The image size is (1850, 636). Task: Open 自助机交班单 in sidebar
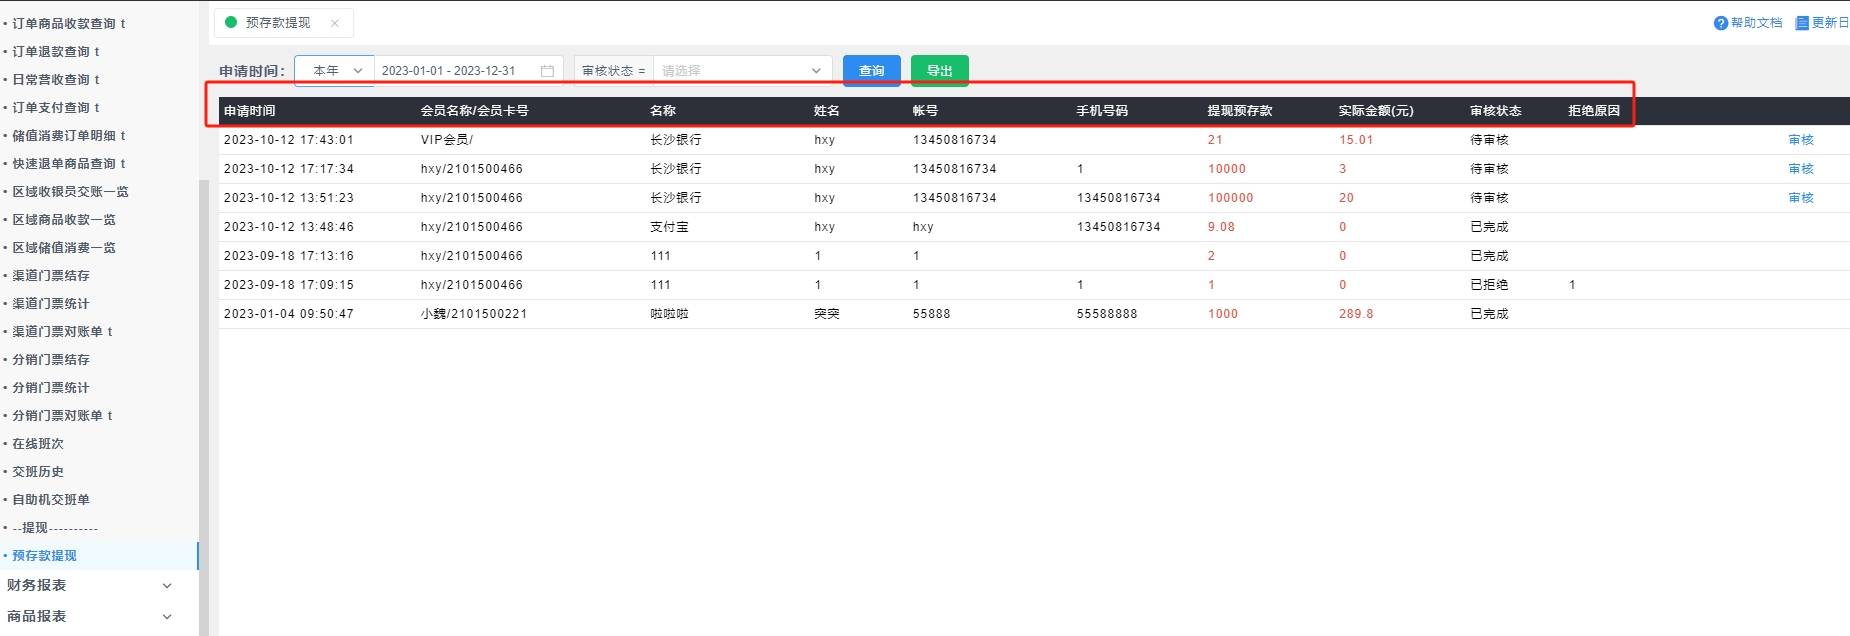point(51,499)
